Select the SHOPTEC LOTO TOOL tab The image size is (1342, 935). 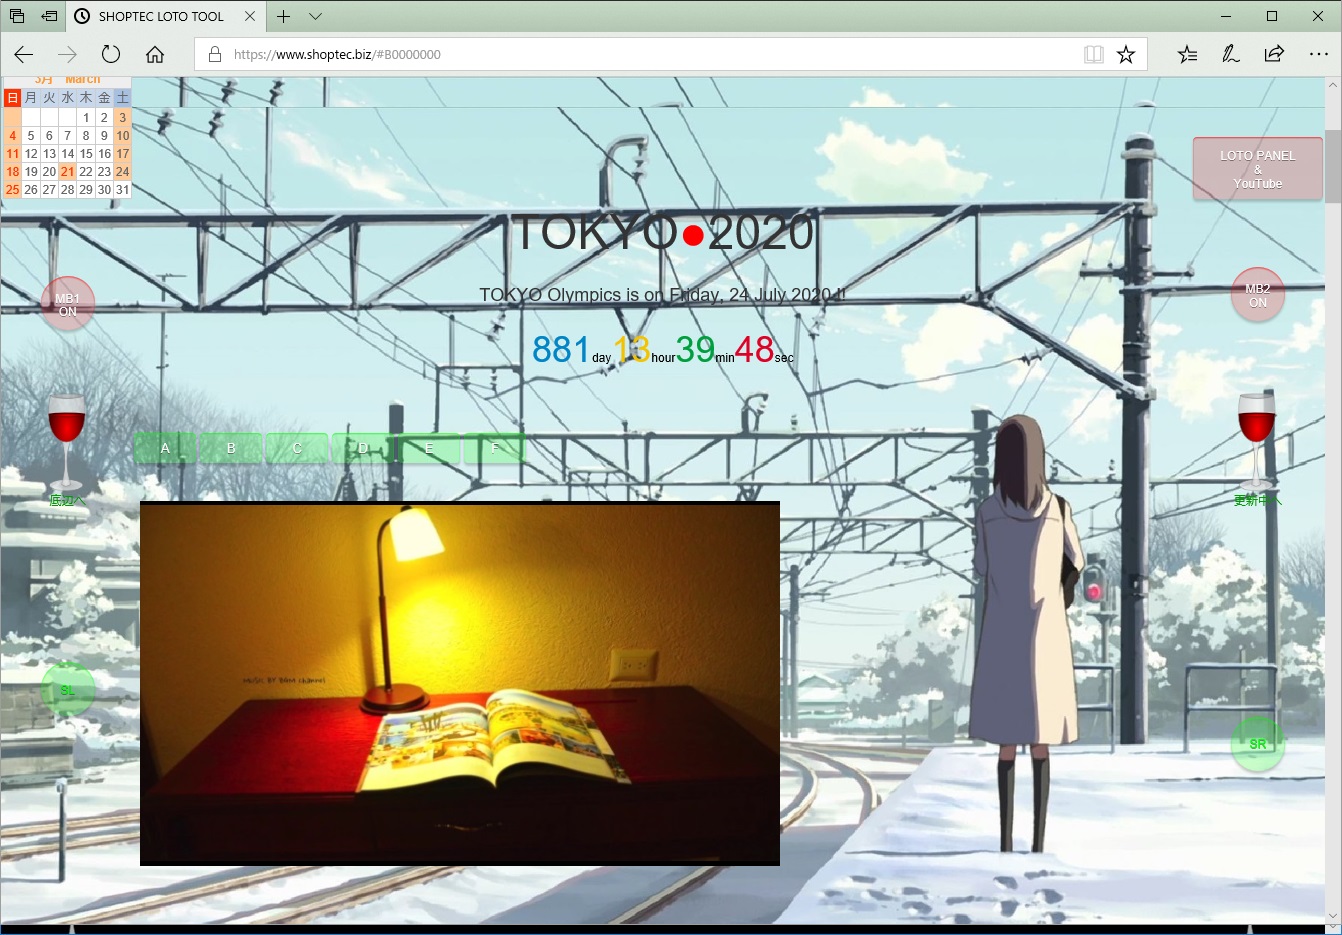click(x=161, y=16)
